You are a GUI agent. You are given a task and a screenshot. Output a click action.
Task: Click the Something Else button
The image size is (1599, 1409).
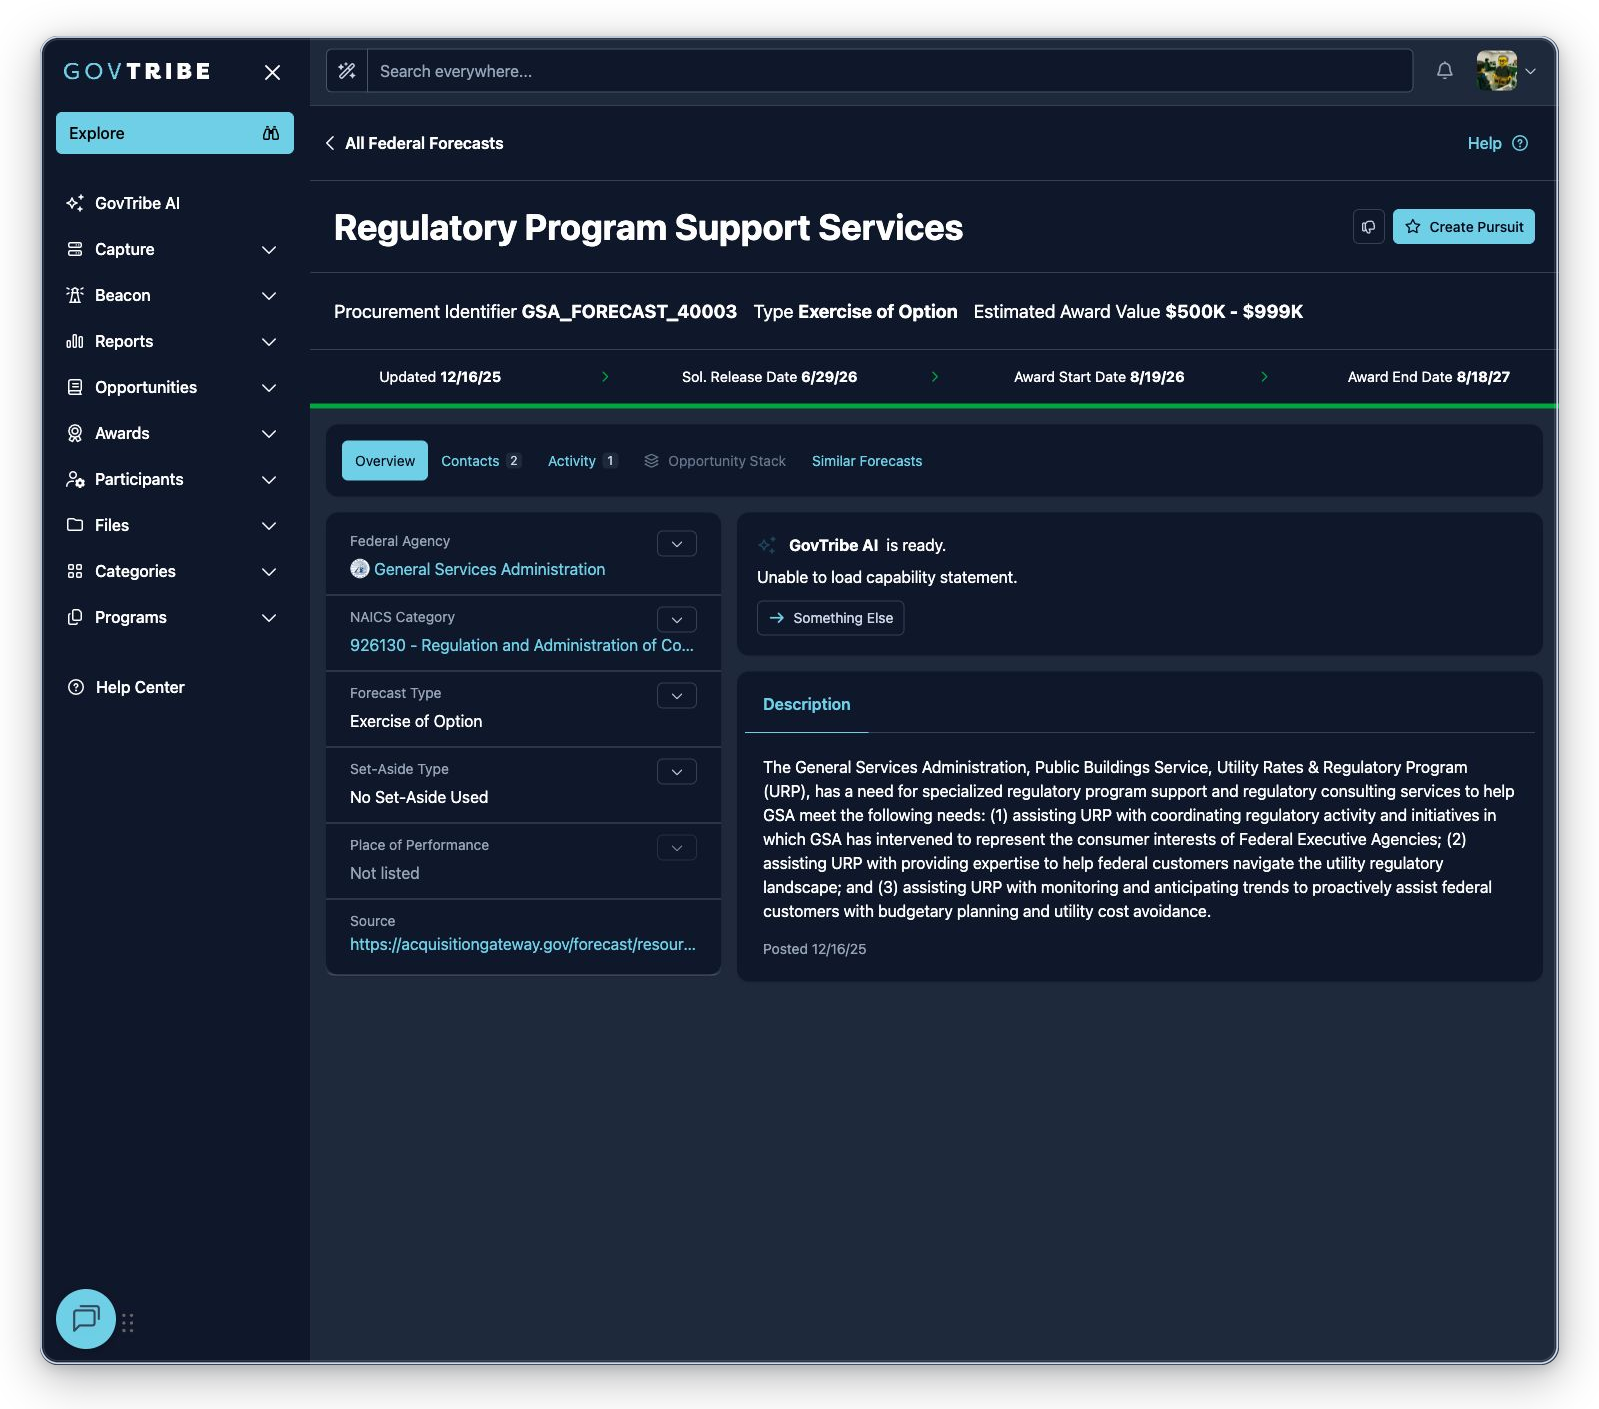point(831,618)
